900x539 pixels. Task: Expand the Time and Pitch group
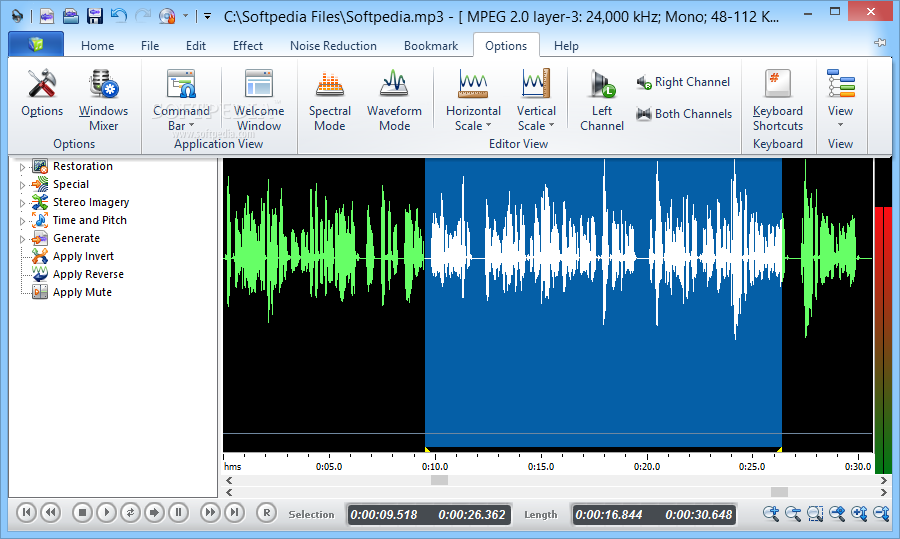pos(22,221)
